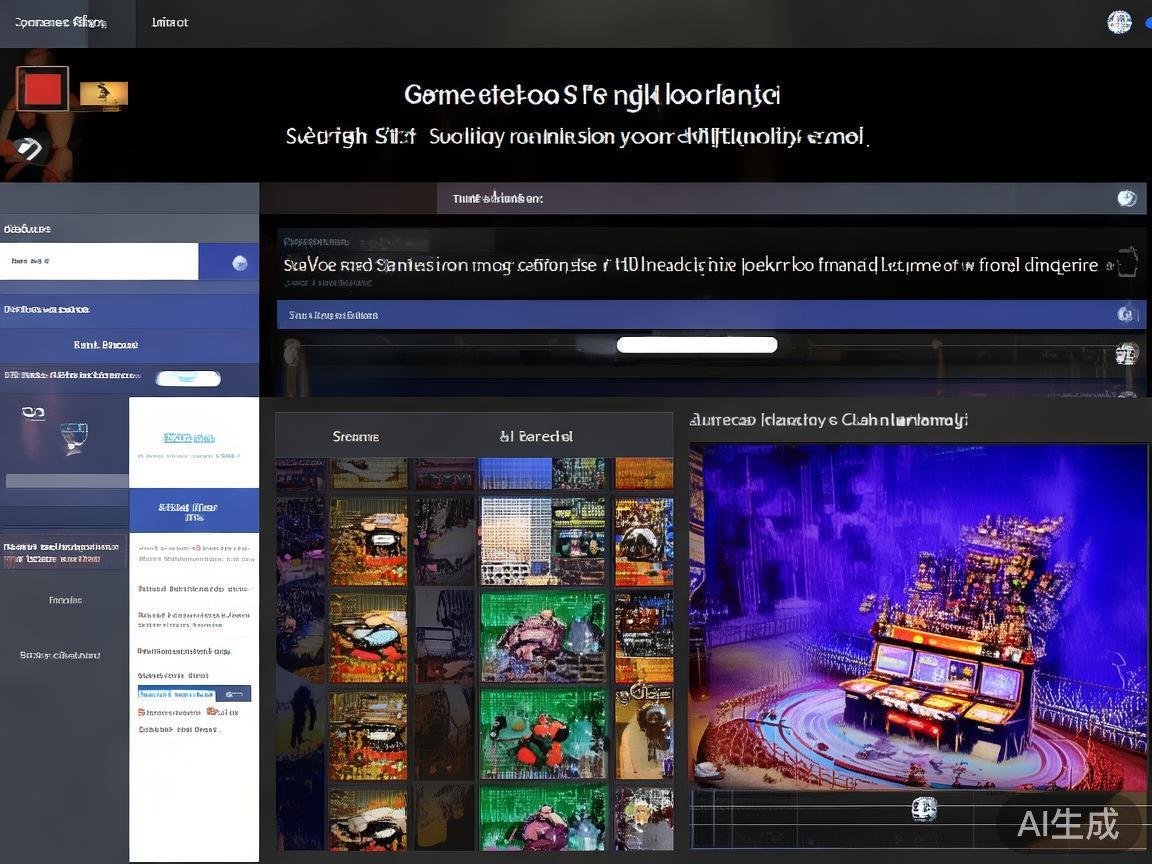This screenshot has height=864, width=1152.
Task: Click the small blue highlighted bar in white panel
Action: tap(194, 694)
